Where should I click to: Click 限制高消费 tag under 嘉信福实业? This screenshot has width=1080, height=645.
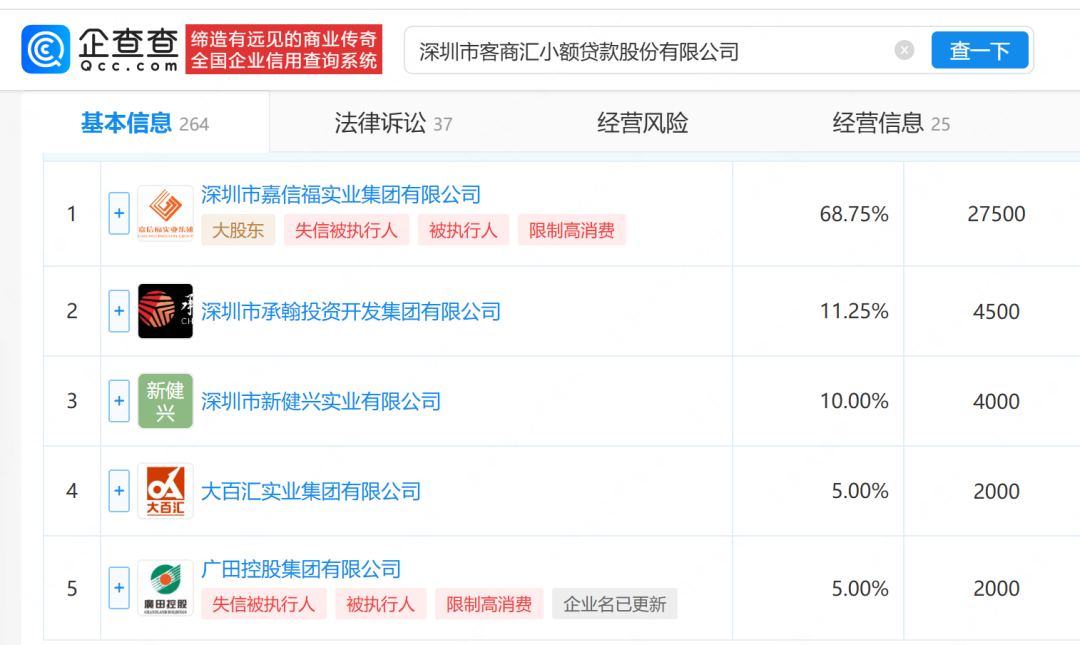coord(572,230)
